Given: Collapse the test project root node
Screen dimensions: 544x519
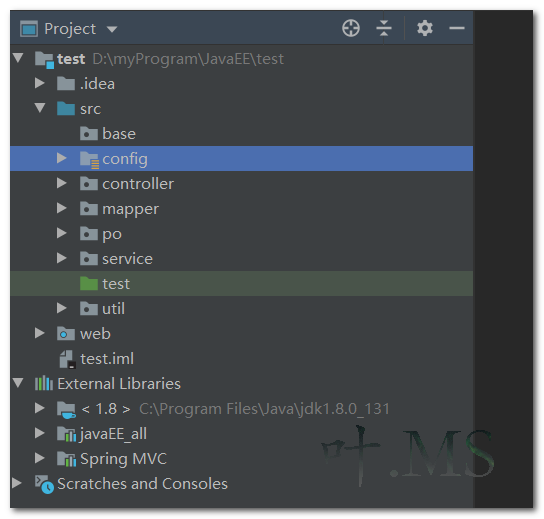Looking at the screenshot, I should click(x=18, y=57).
